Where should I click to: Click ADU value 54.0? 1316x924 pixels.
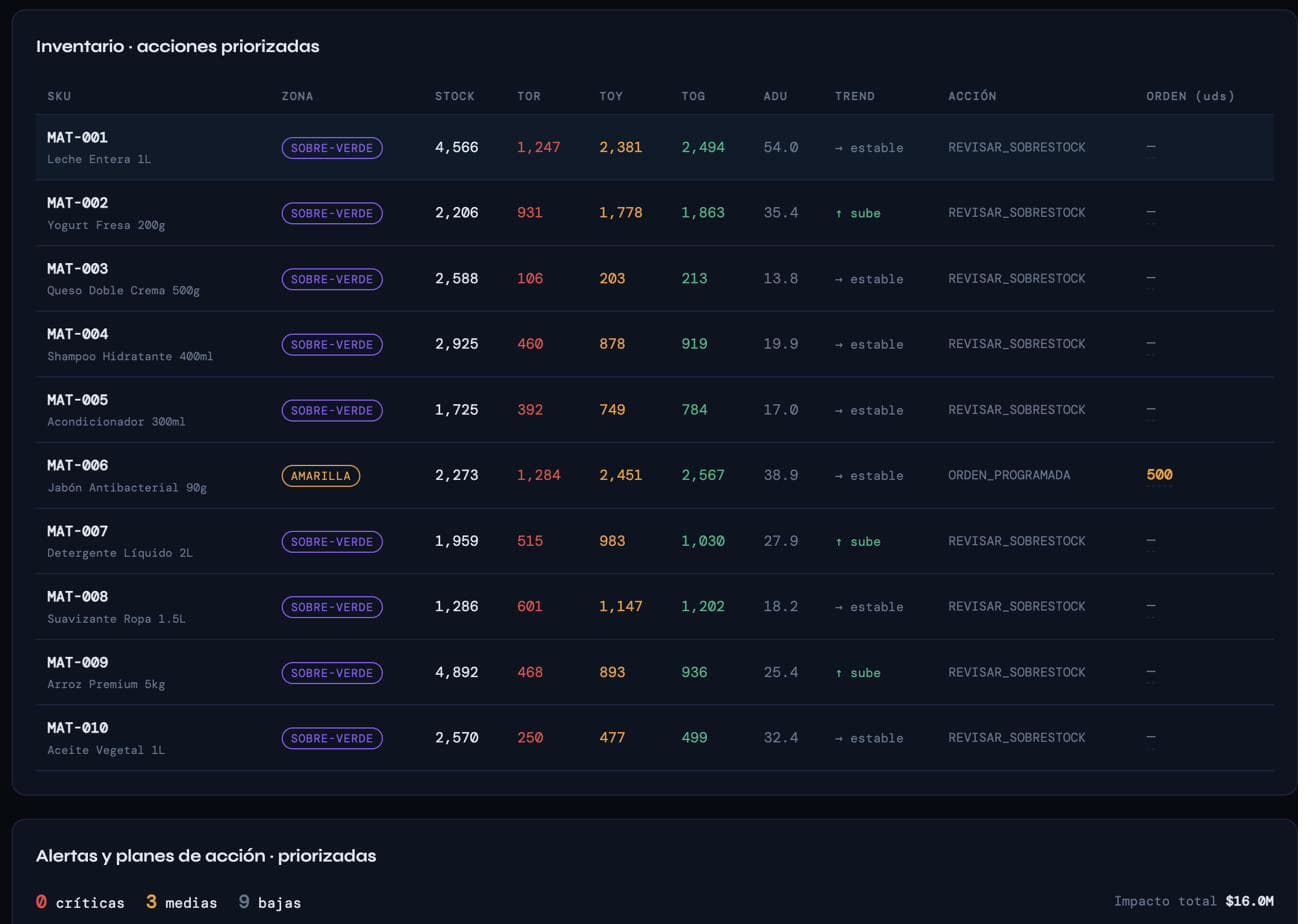click(781, 147)
